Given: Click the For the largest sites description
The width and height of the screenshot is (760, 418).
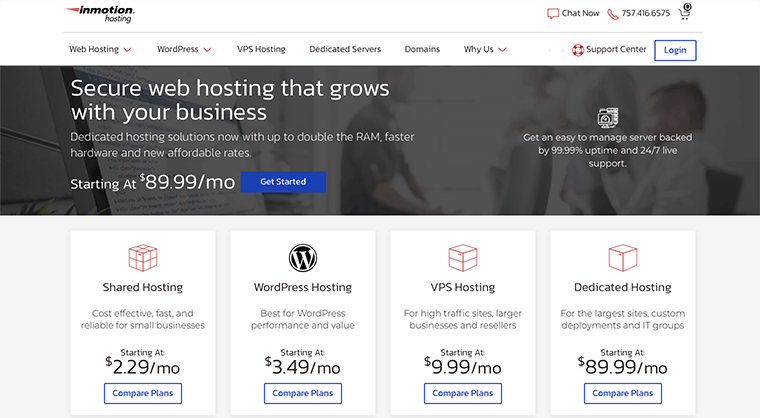Looking at the screenshot, I should coord(622,319).
